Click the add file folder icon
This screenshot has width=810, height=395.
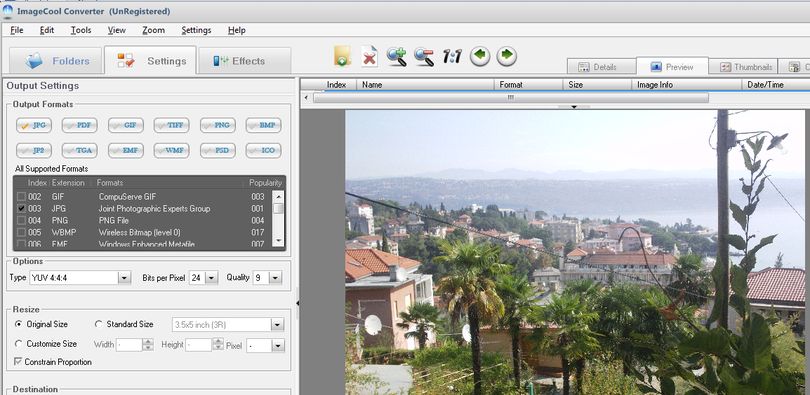342,56
